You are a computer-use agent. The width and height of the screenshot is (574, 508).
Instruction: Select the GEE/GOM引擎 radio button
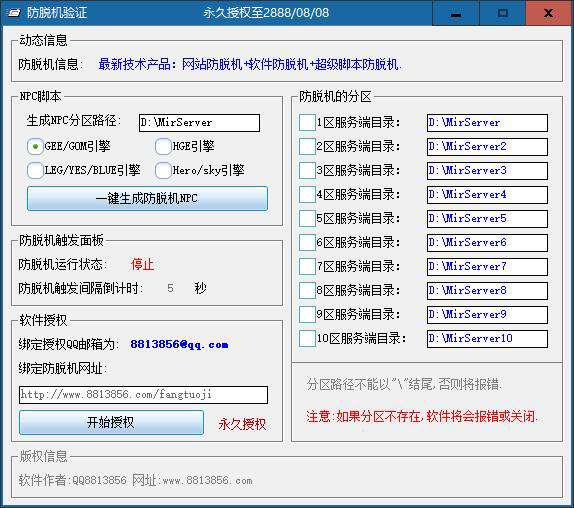tap(35, 147)
